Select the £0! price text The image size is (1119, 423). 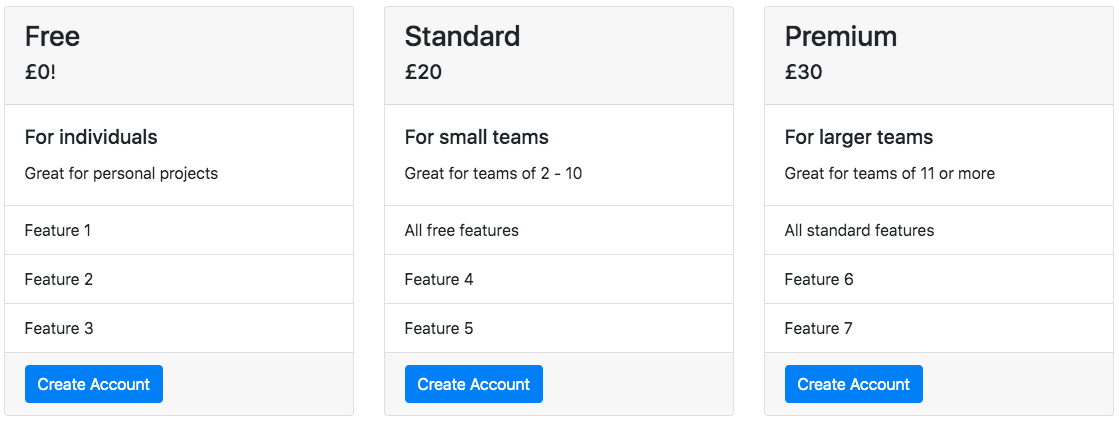(x=40, y=72)
